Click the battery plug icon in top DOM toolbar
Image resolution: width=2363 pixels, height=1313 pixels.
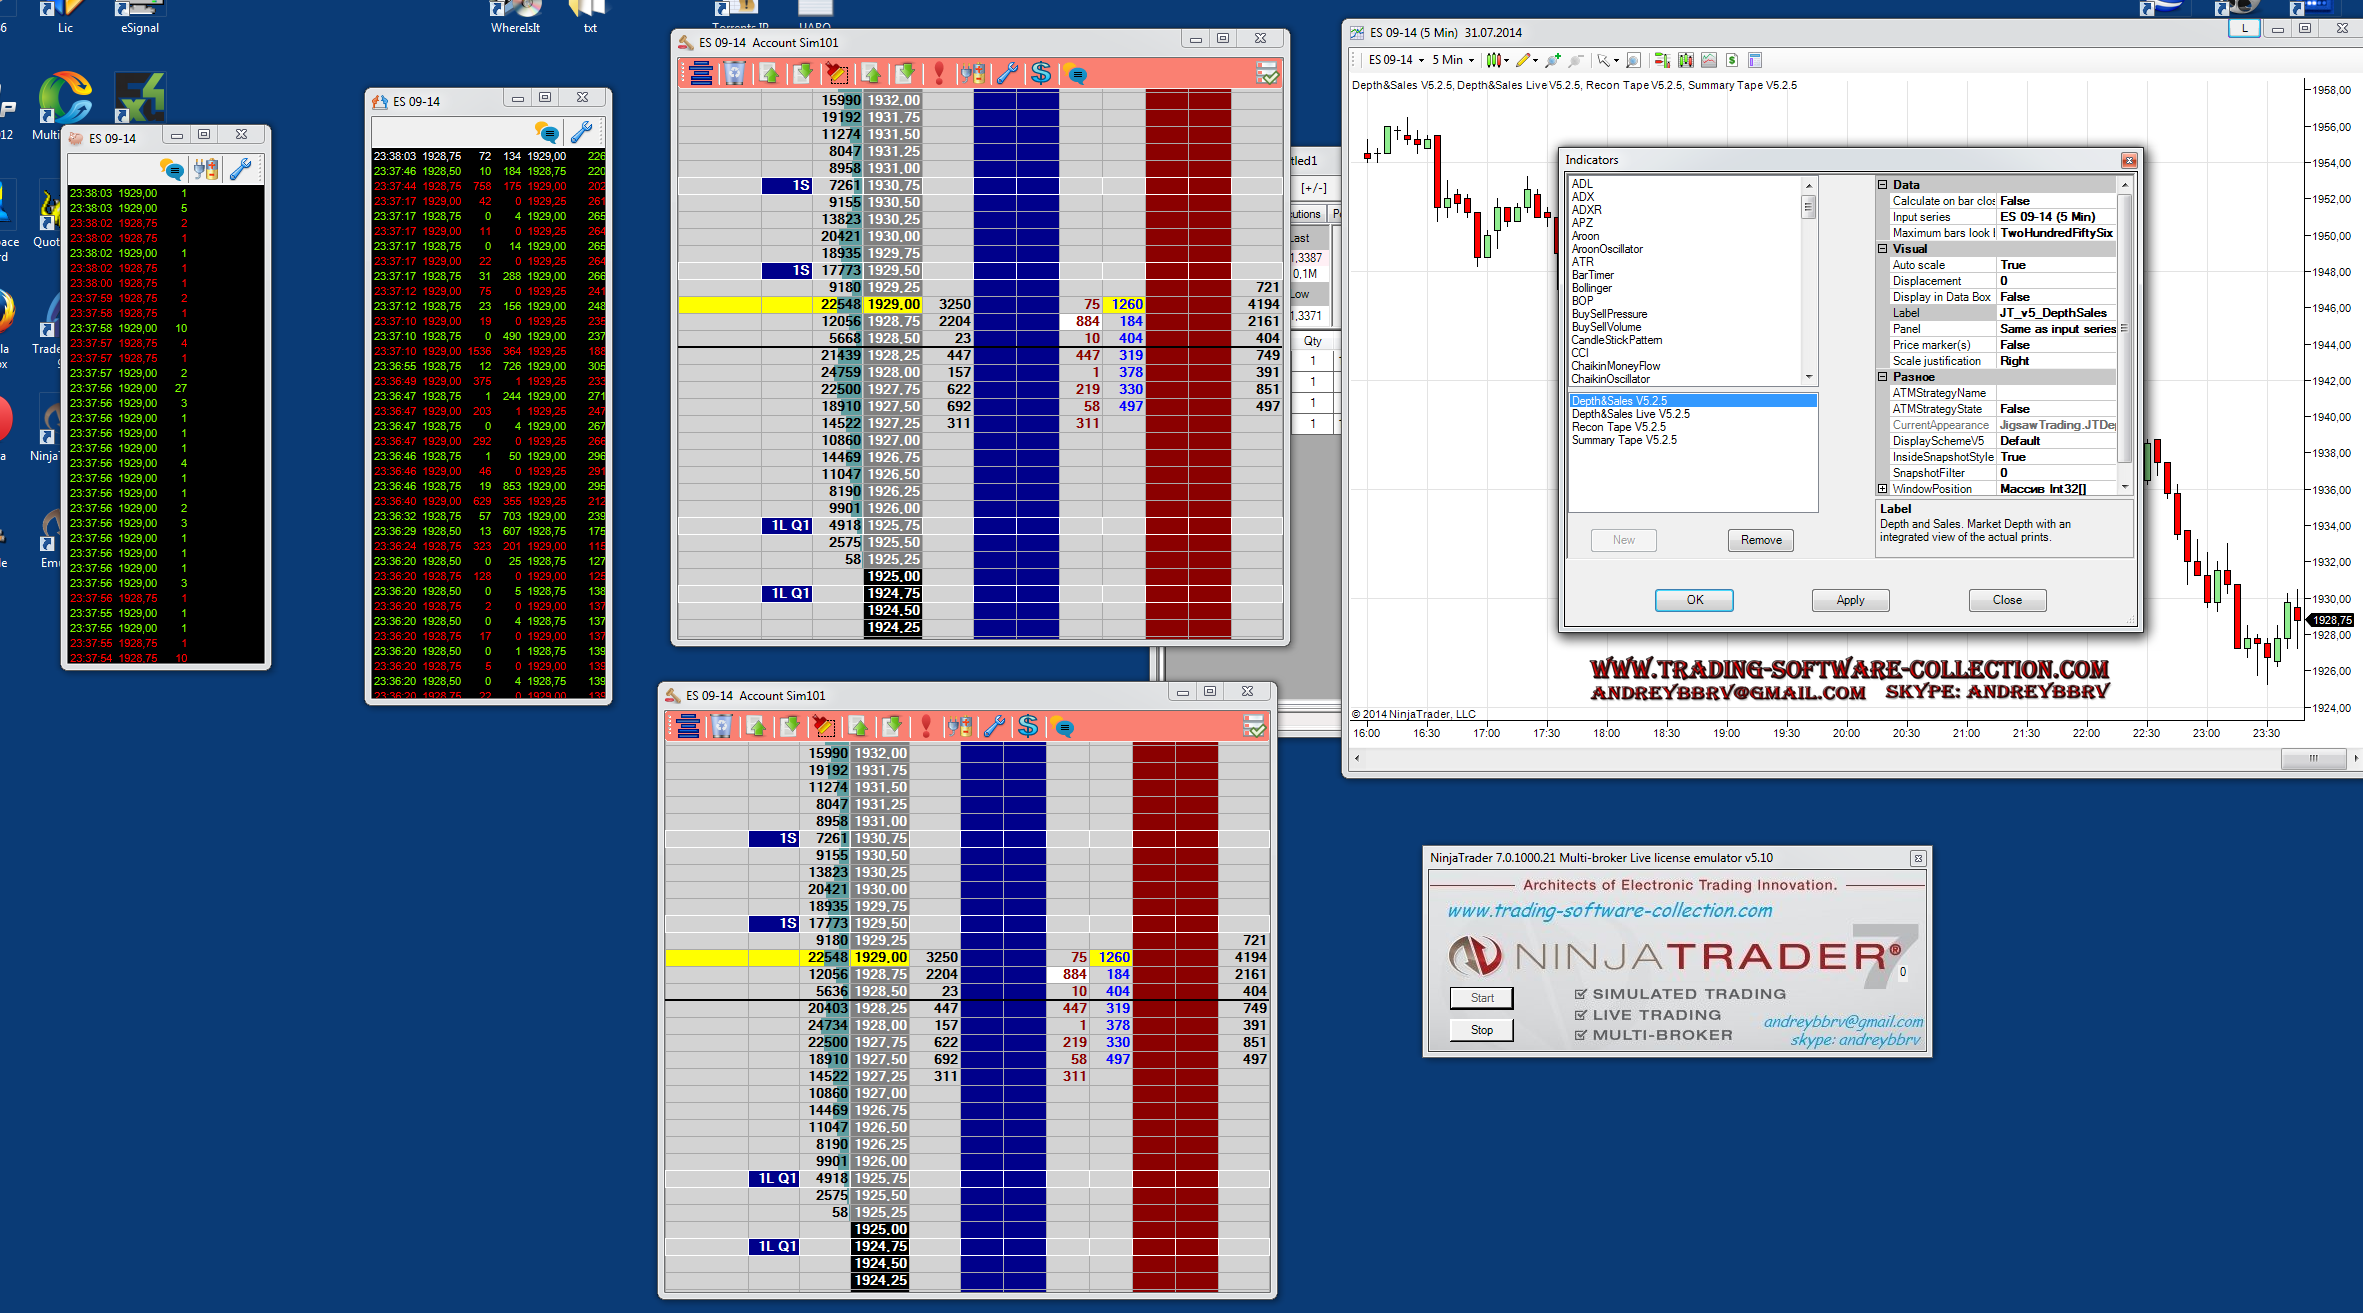pos(972,73)
